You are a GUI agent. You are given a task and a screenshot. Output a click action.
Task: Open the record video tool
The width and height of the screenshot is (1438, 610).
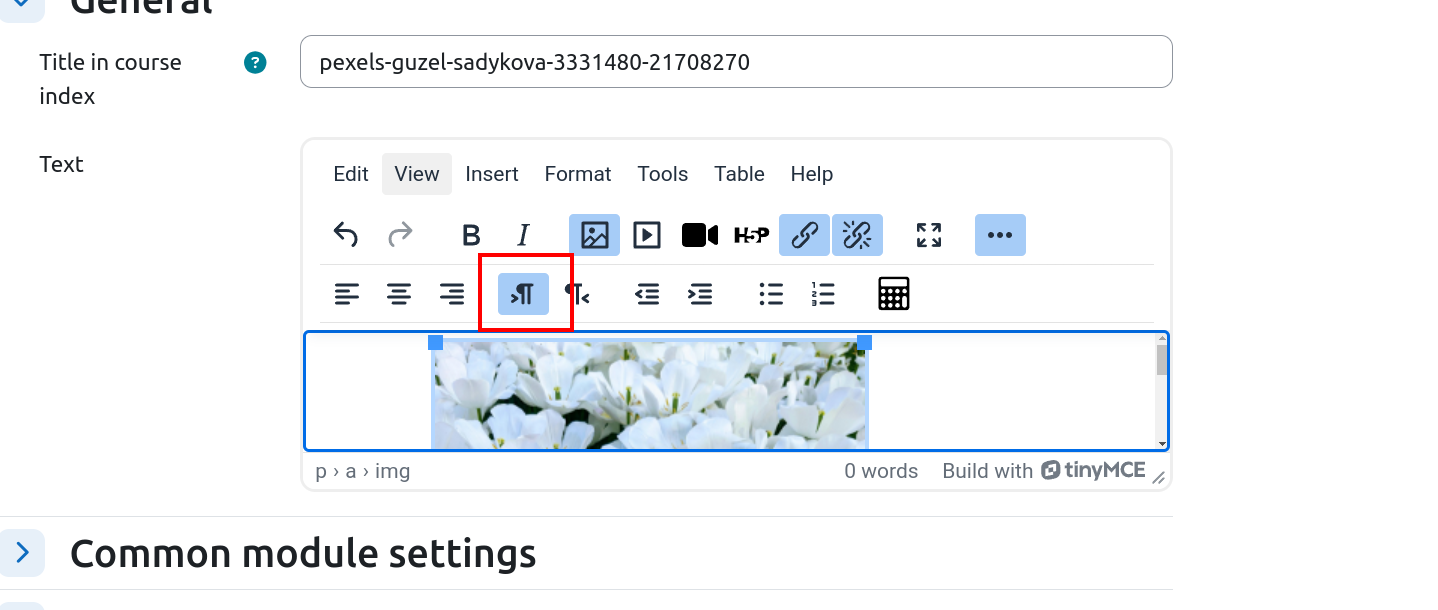point(700,235)
